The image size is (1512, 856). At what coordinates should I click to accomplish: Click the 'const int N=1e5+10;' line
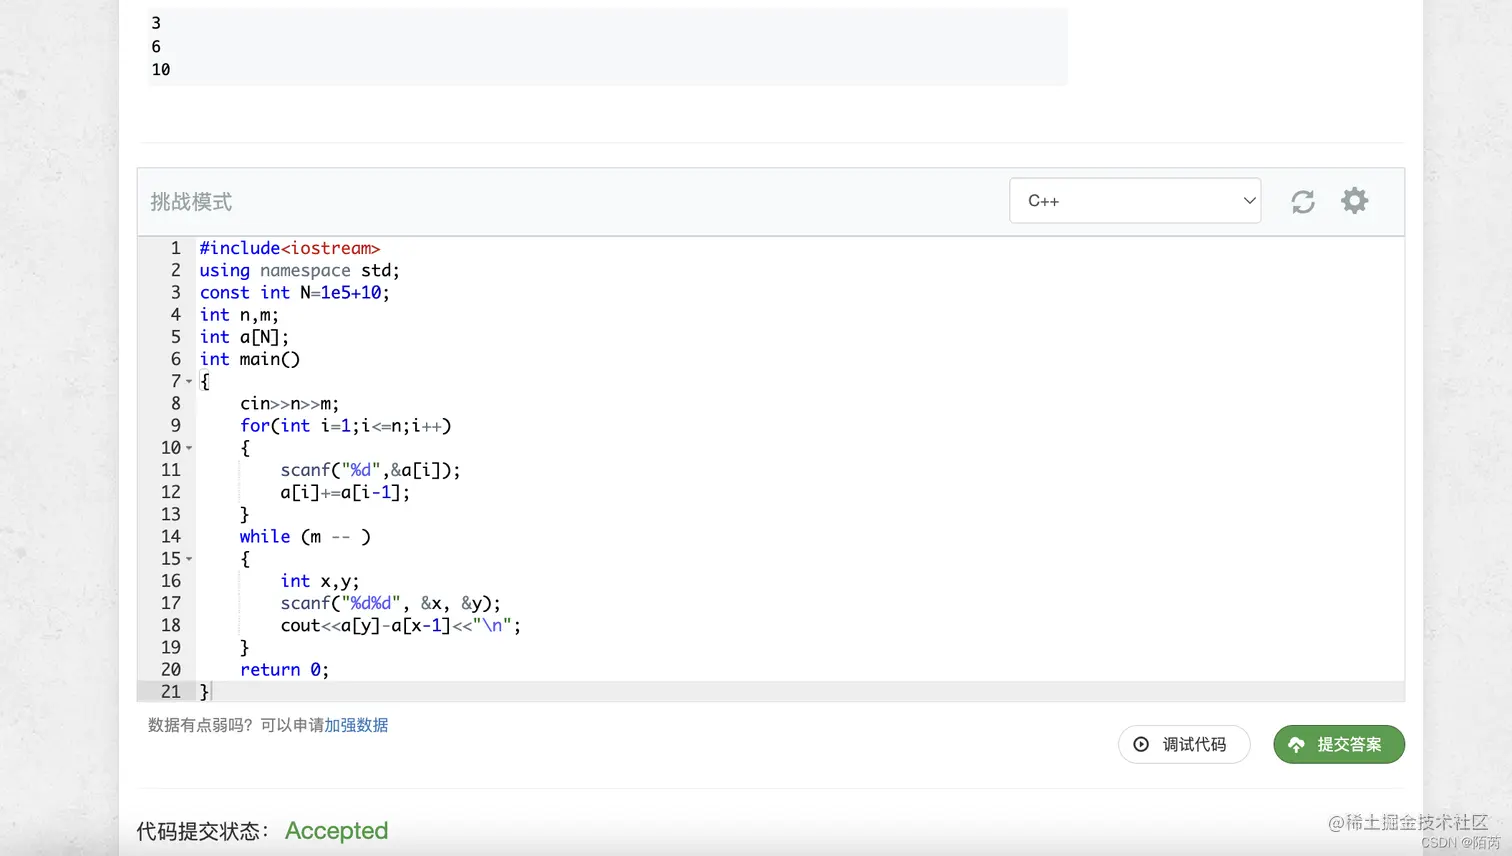[x=294, y=292]
